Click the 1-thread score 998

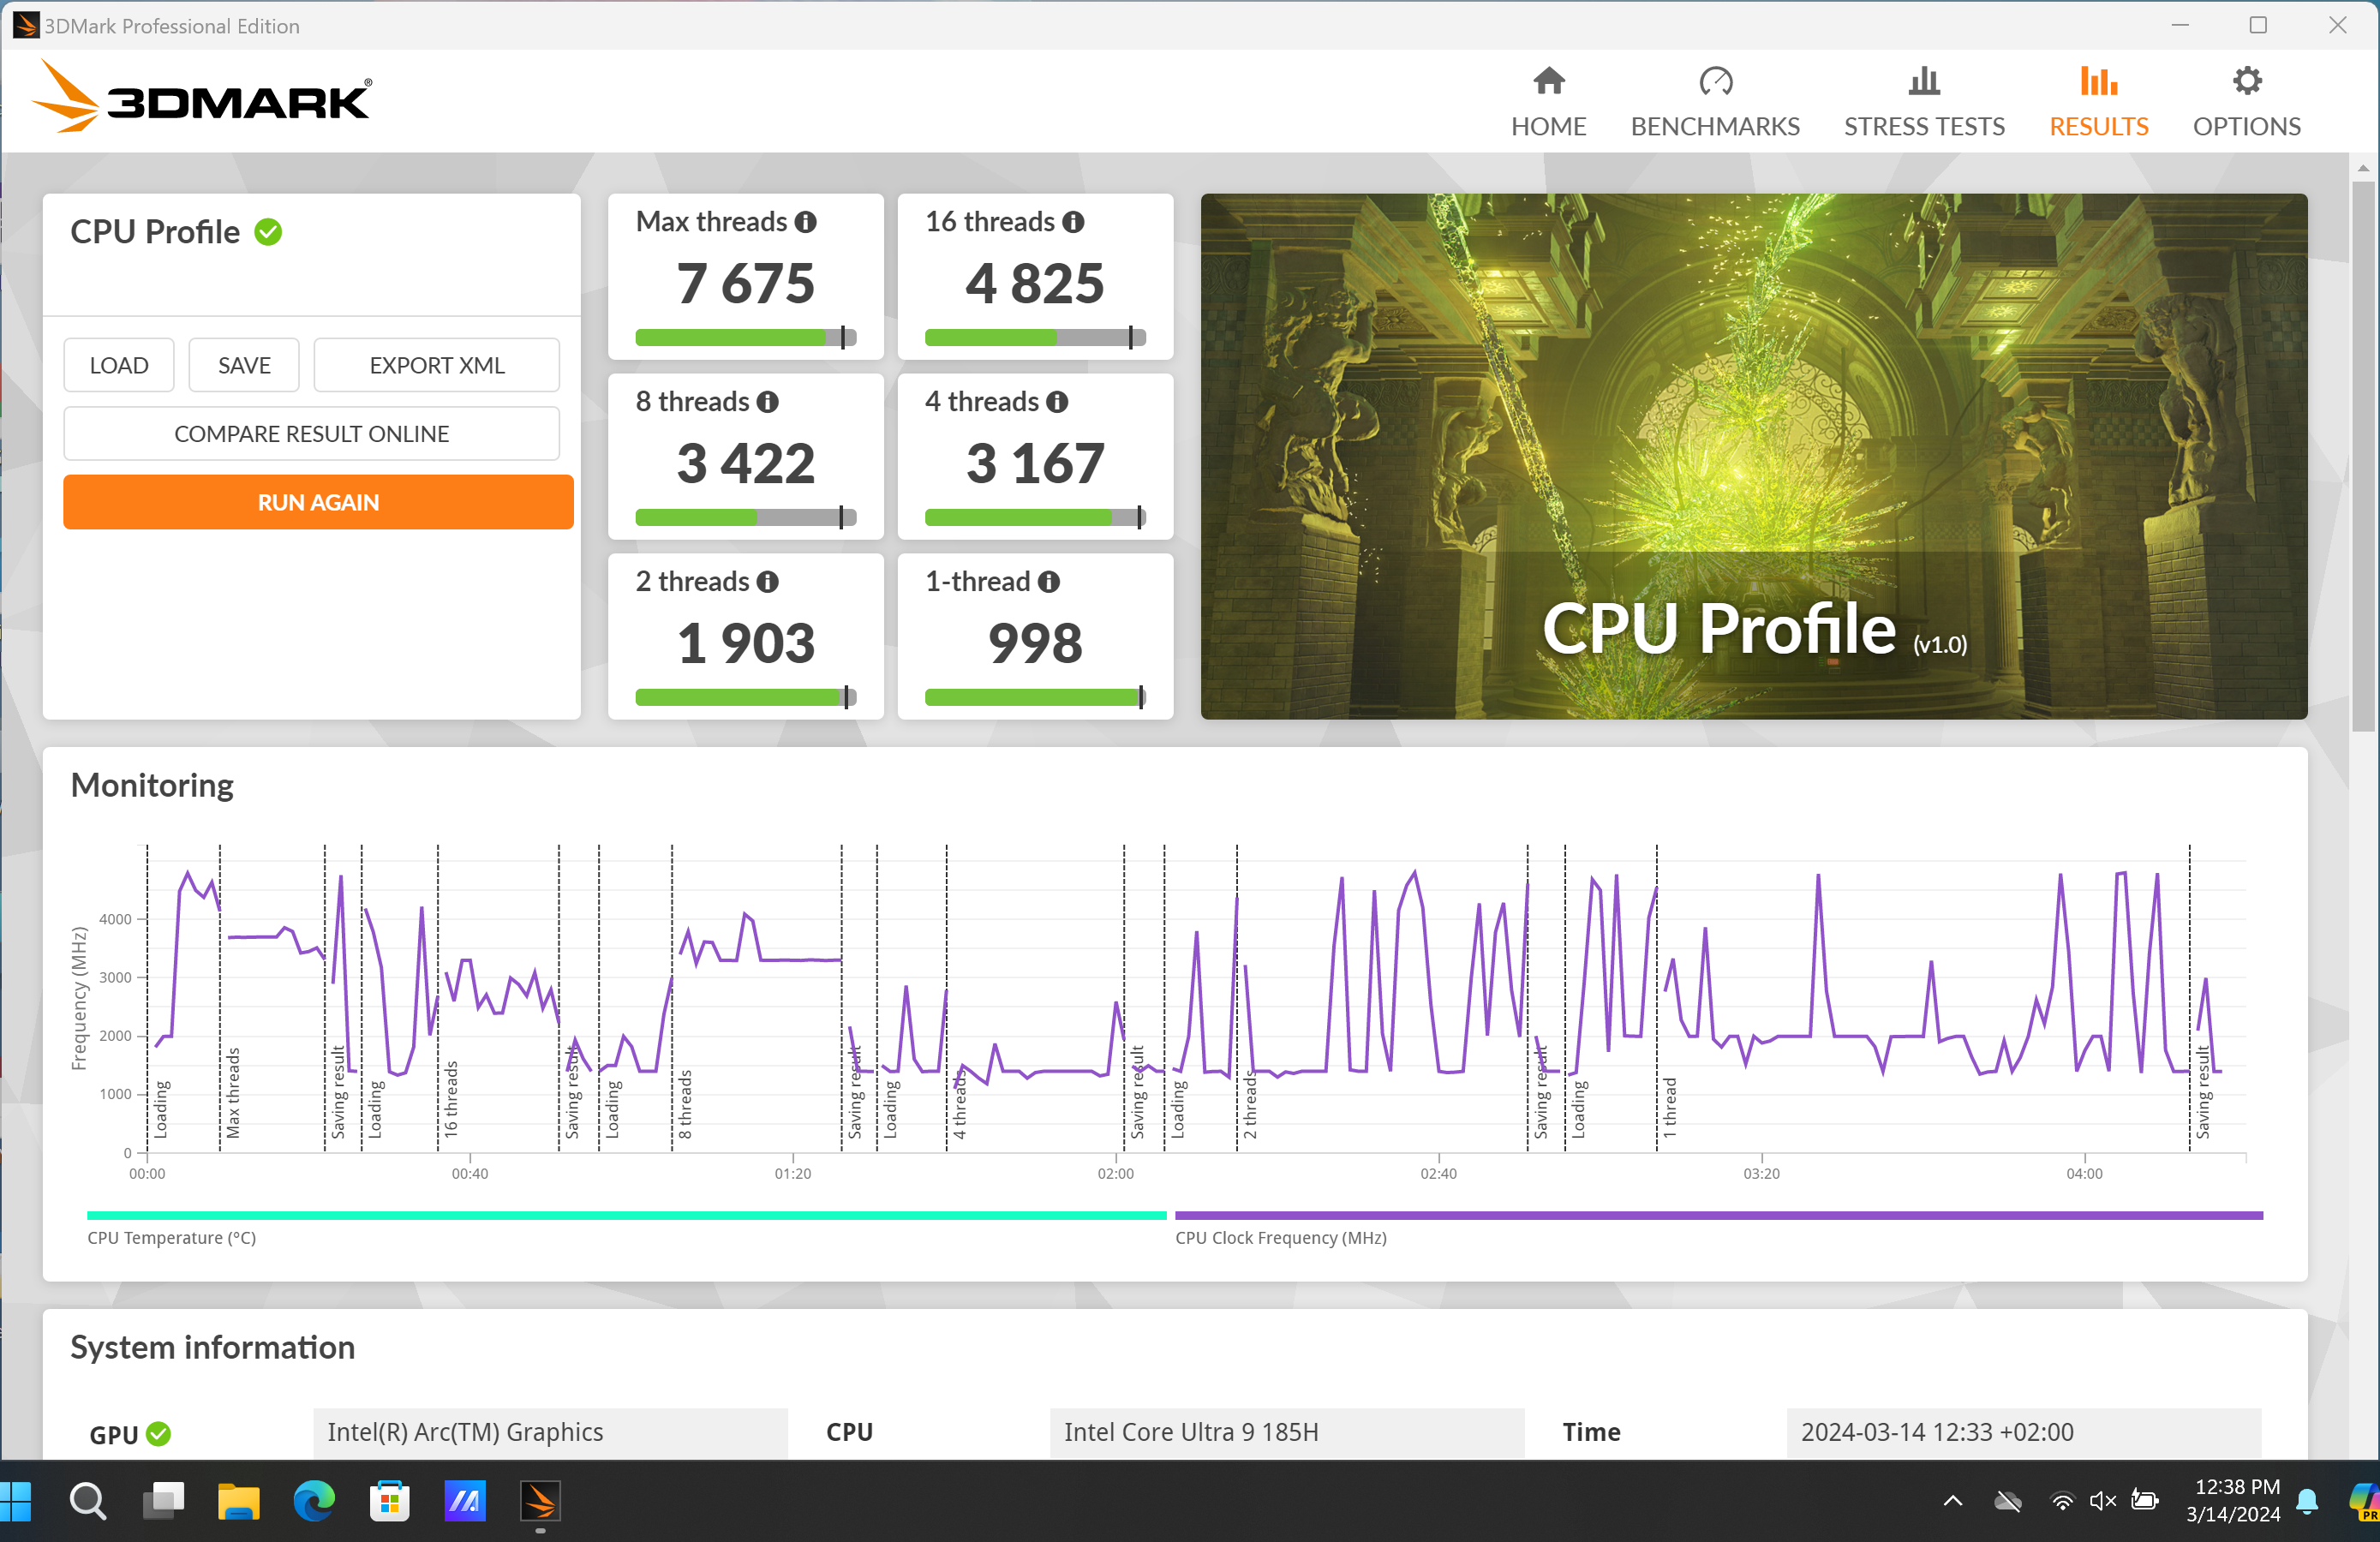click(x=1035, y=644)
